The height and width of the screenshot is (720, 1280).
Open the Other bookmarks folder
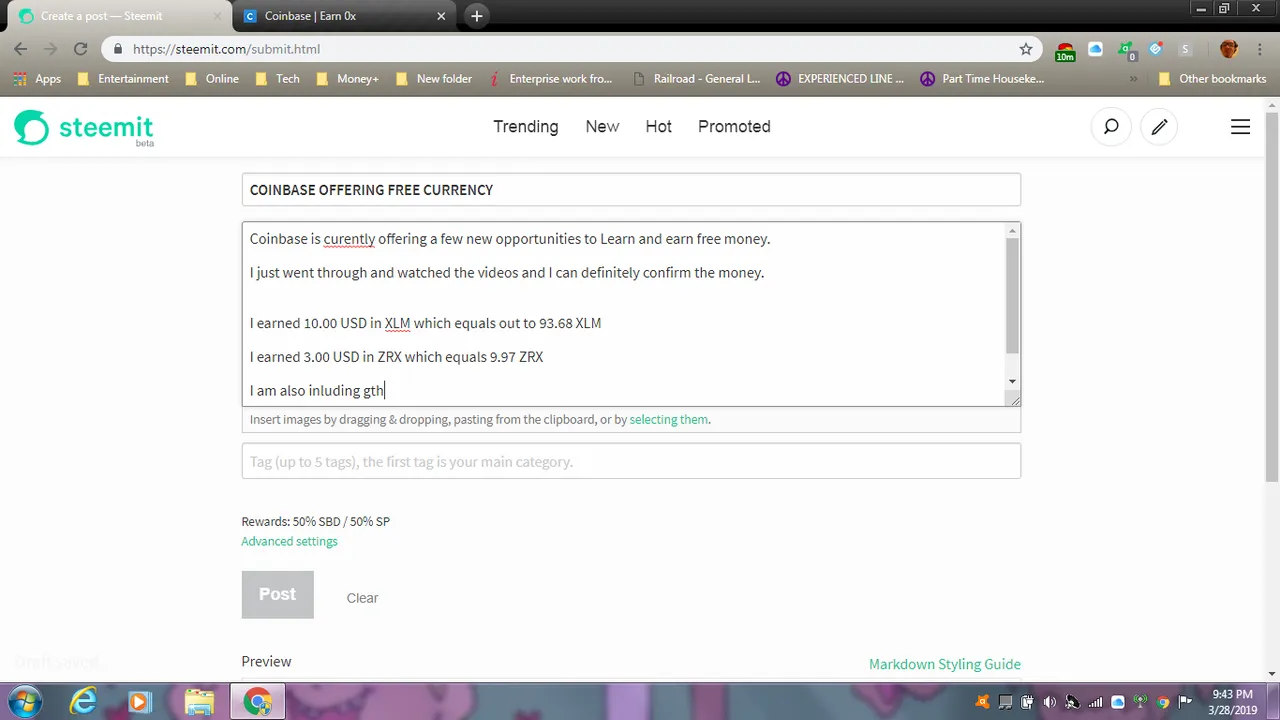(1213, 78)
